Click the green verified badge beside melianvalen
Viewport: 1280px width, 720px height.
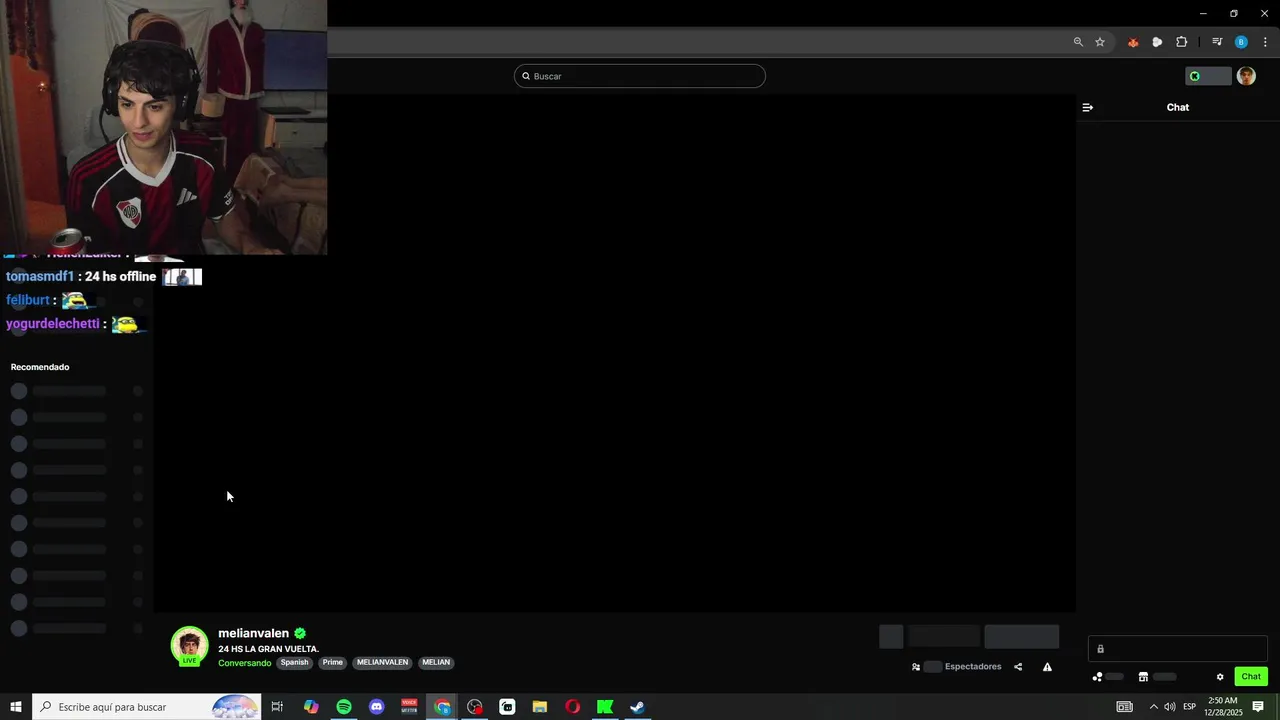tap(300, 633)
